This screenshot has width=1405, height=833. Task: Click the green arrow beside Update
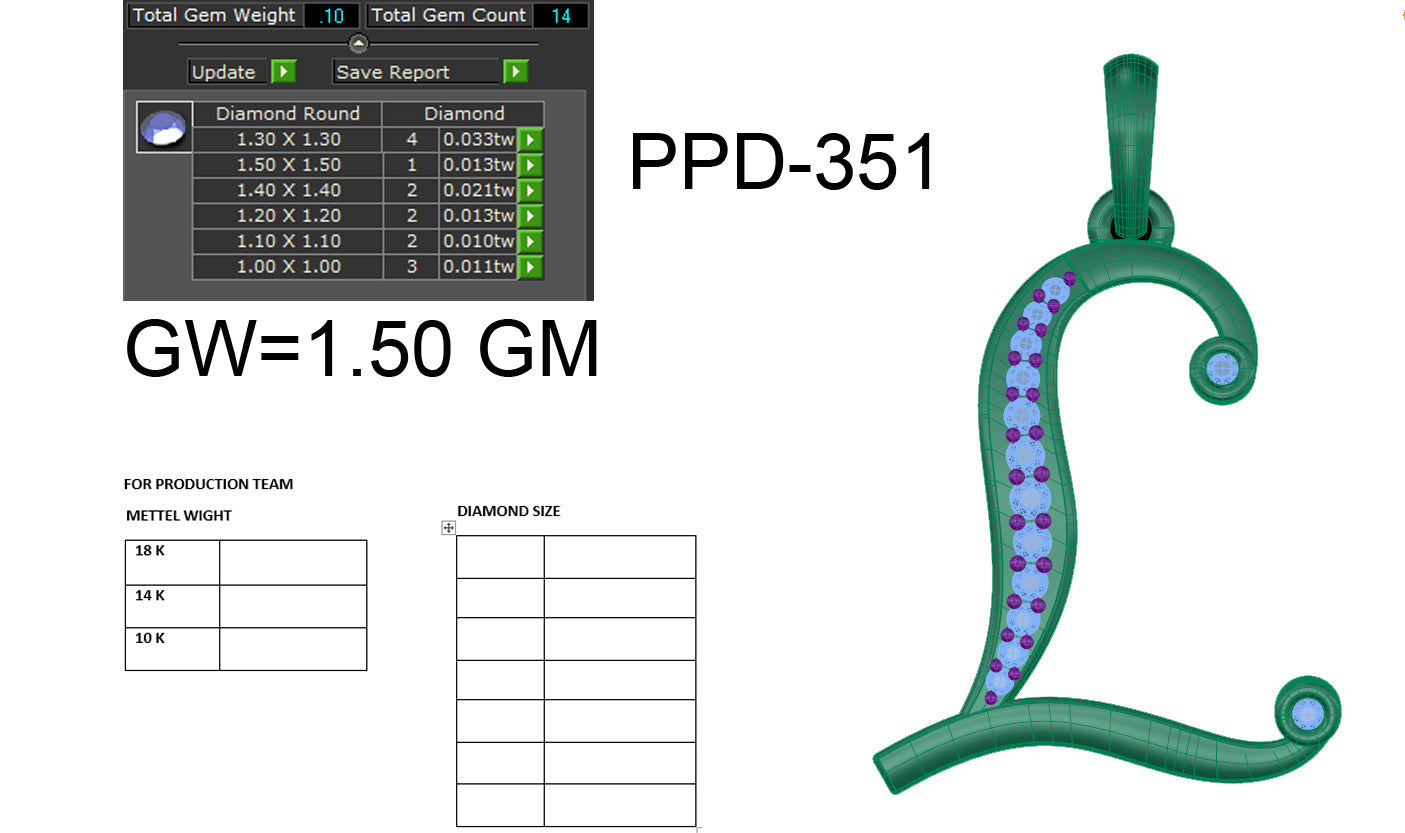tap(285, 71)
